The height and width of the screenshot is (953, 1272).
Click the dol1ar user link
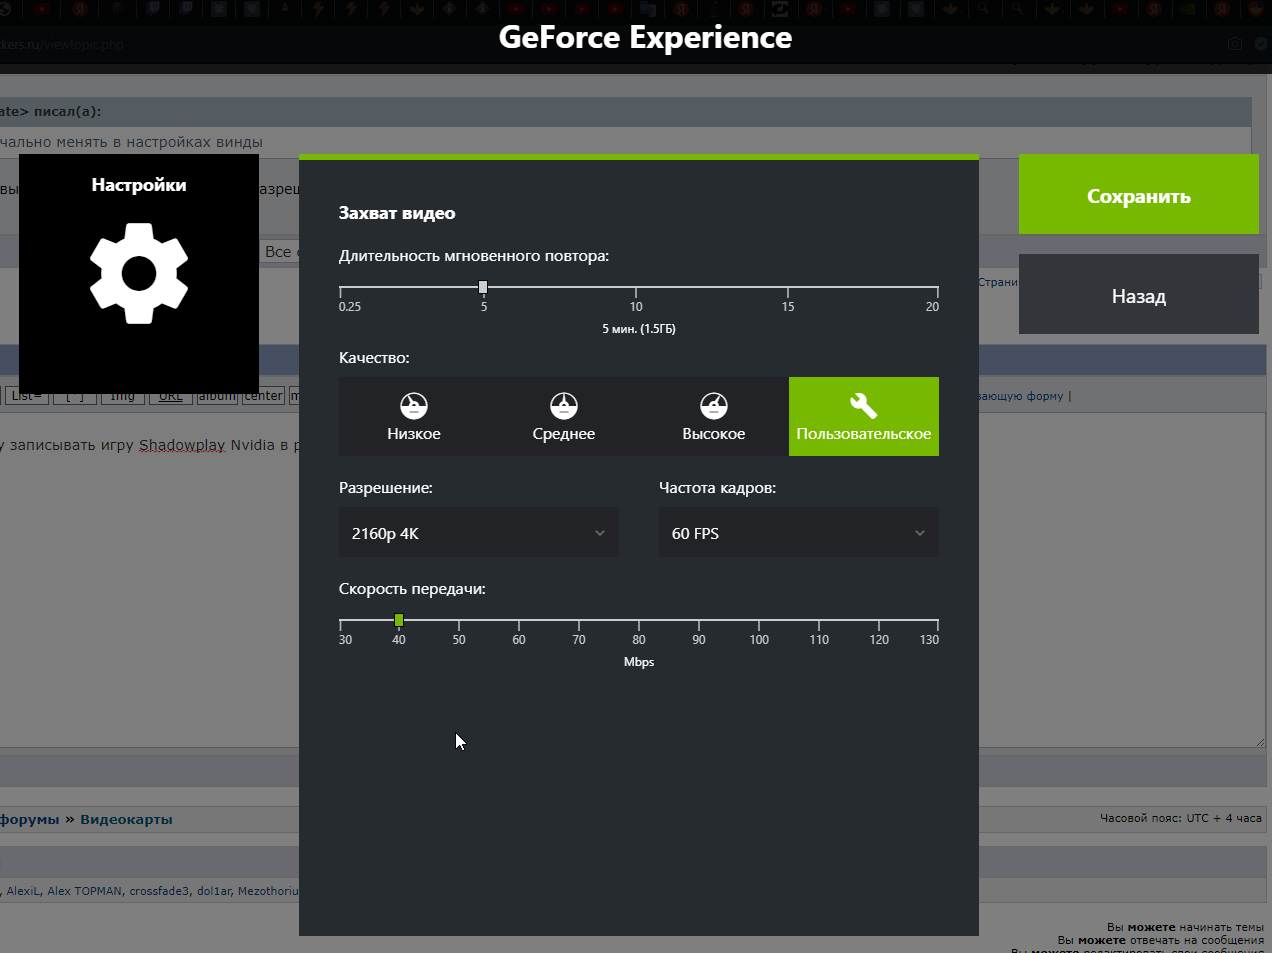(214, 891)
